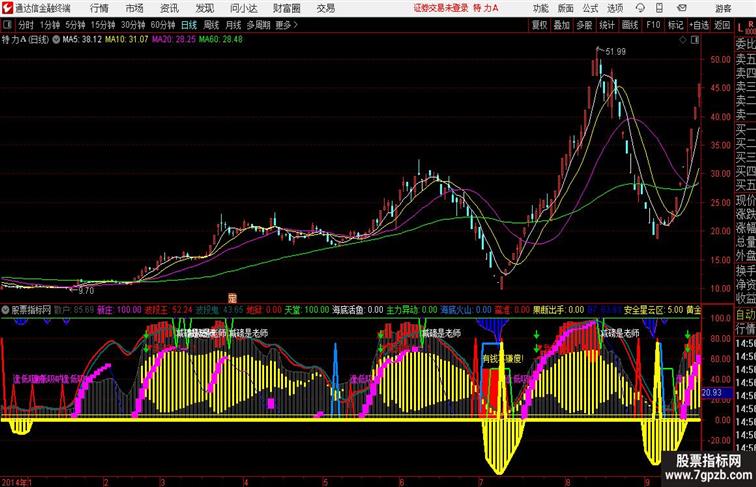This screenshot has width=756, height=487.
Task: Click the 海底活鱼: 0.00 indicator value
Action: [357, 310]
